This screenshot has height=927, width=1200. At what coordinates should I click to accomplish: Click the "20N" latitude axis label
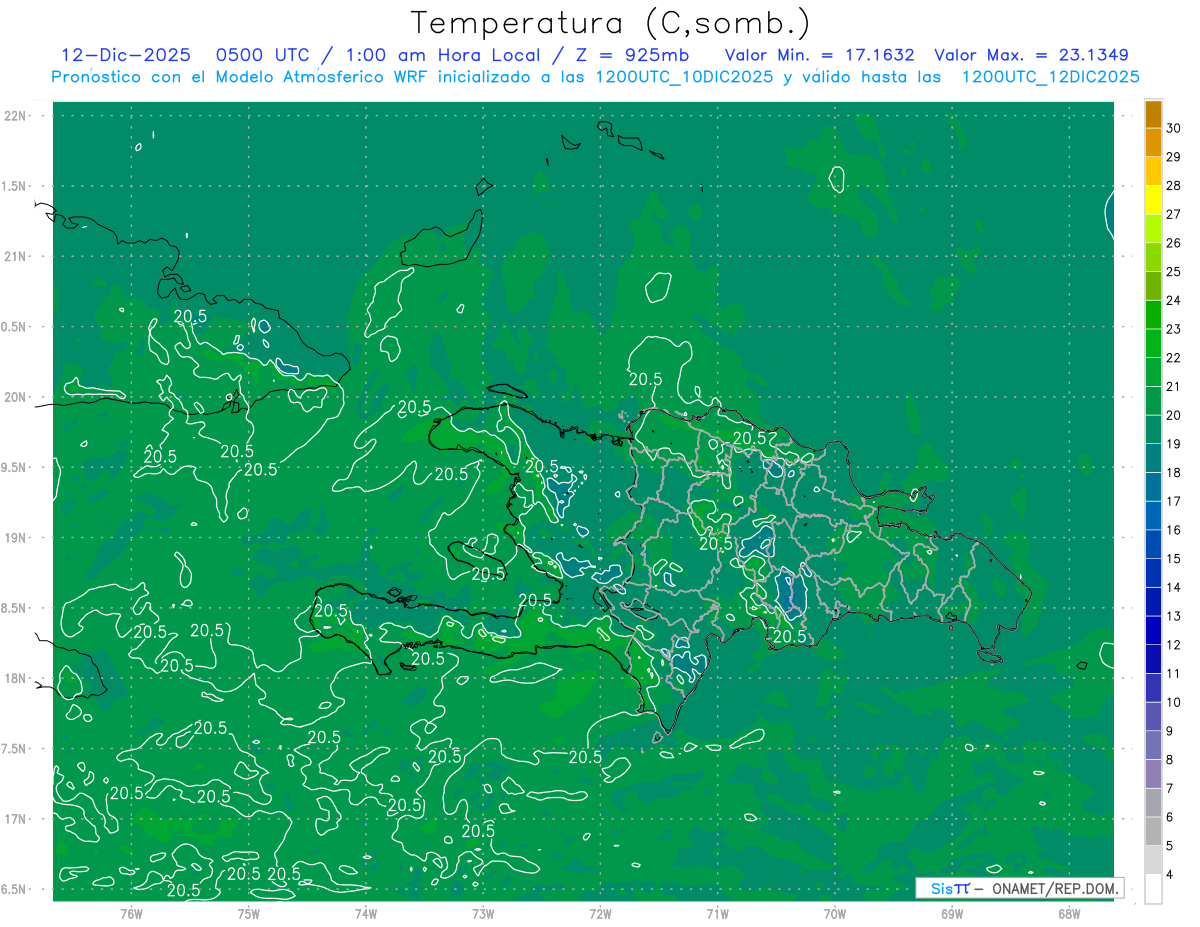[x=17, y=397]
